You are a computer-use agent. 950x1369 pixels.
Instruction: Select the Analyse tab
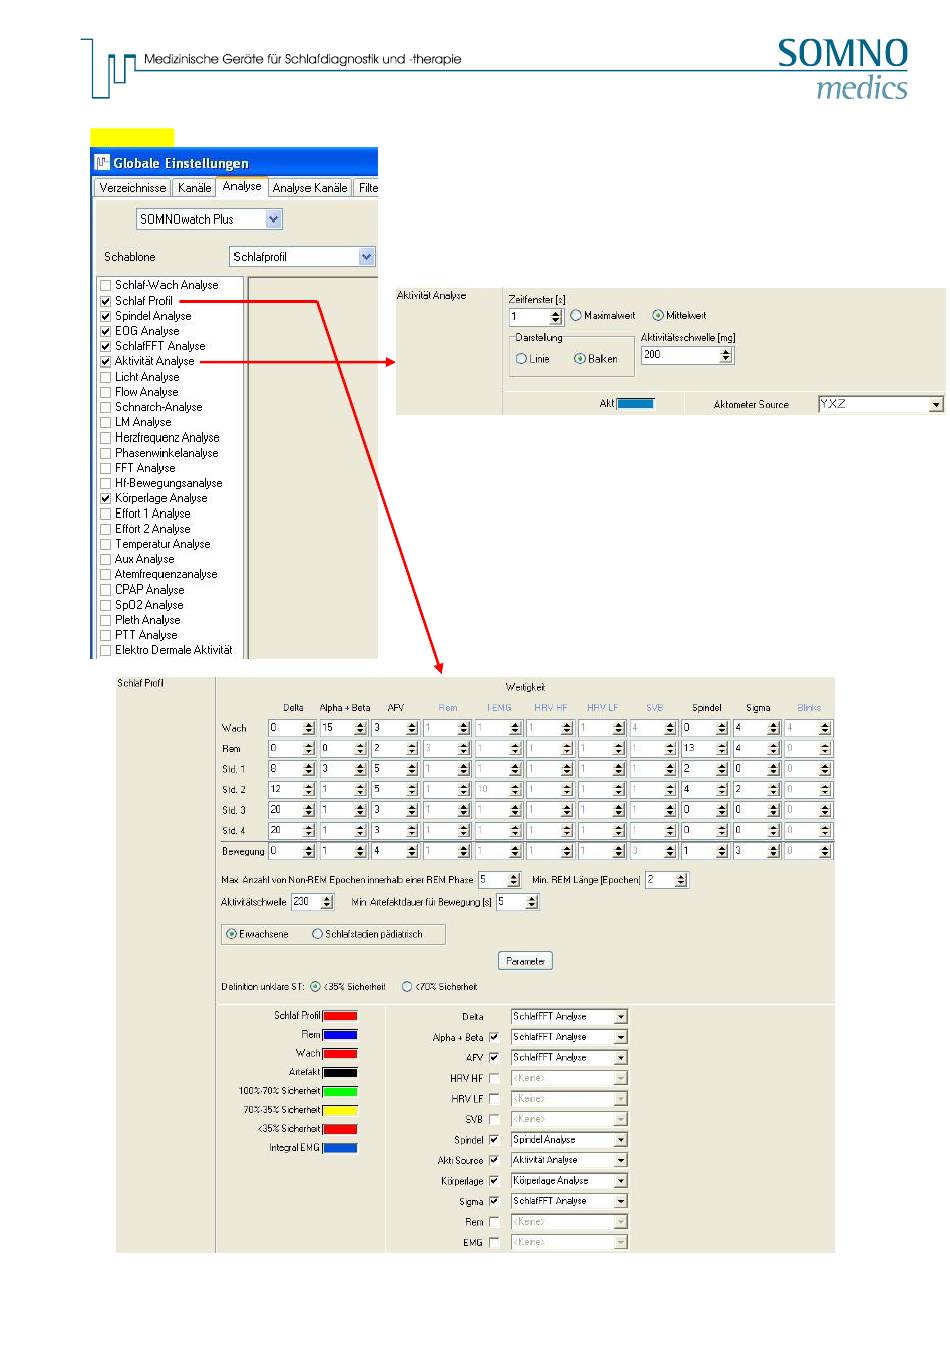tap(242, 186)
